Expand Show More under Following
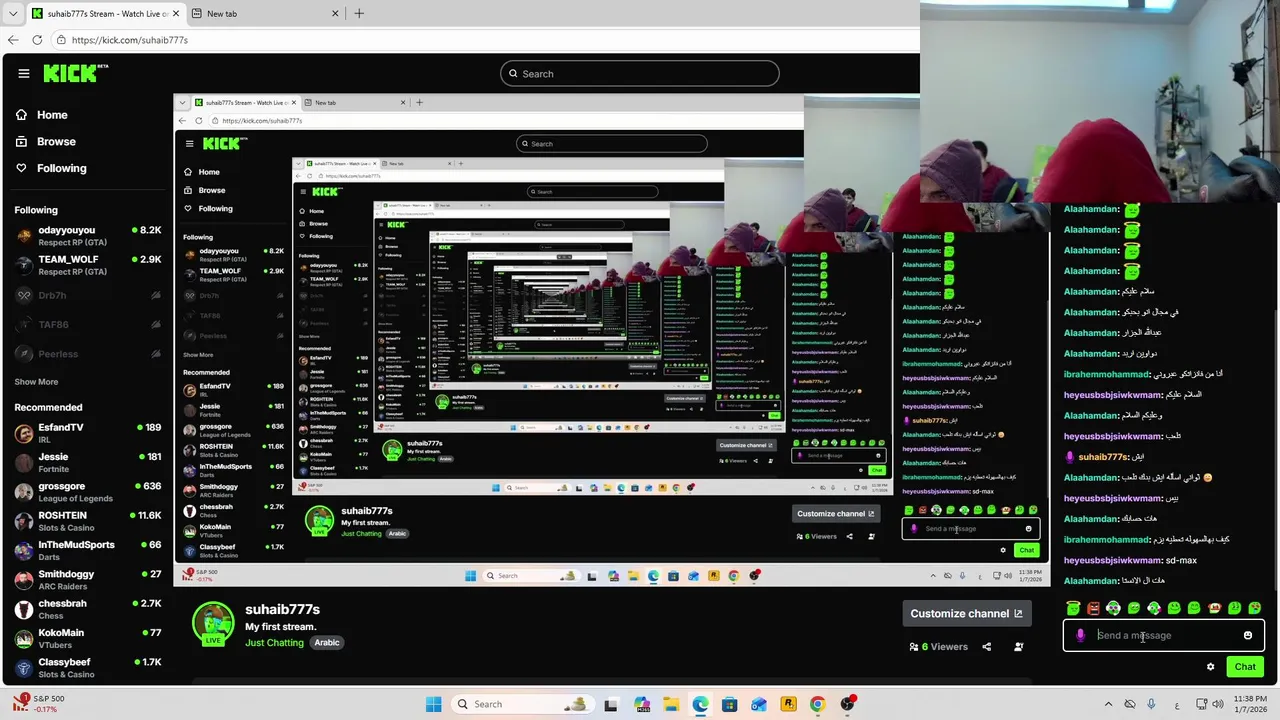Screen dimensions: 1280x720 pos(36,382)
